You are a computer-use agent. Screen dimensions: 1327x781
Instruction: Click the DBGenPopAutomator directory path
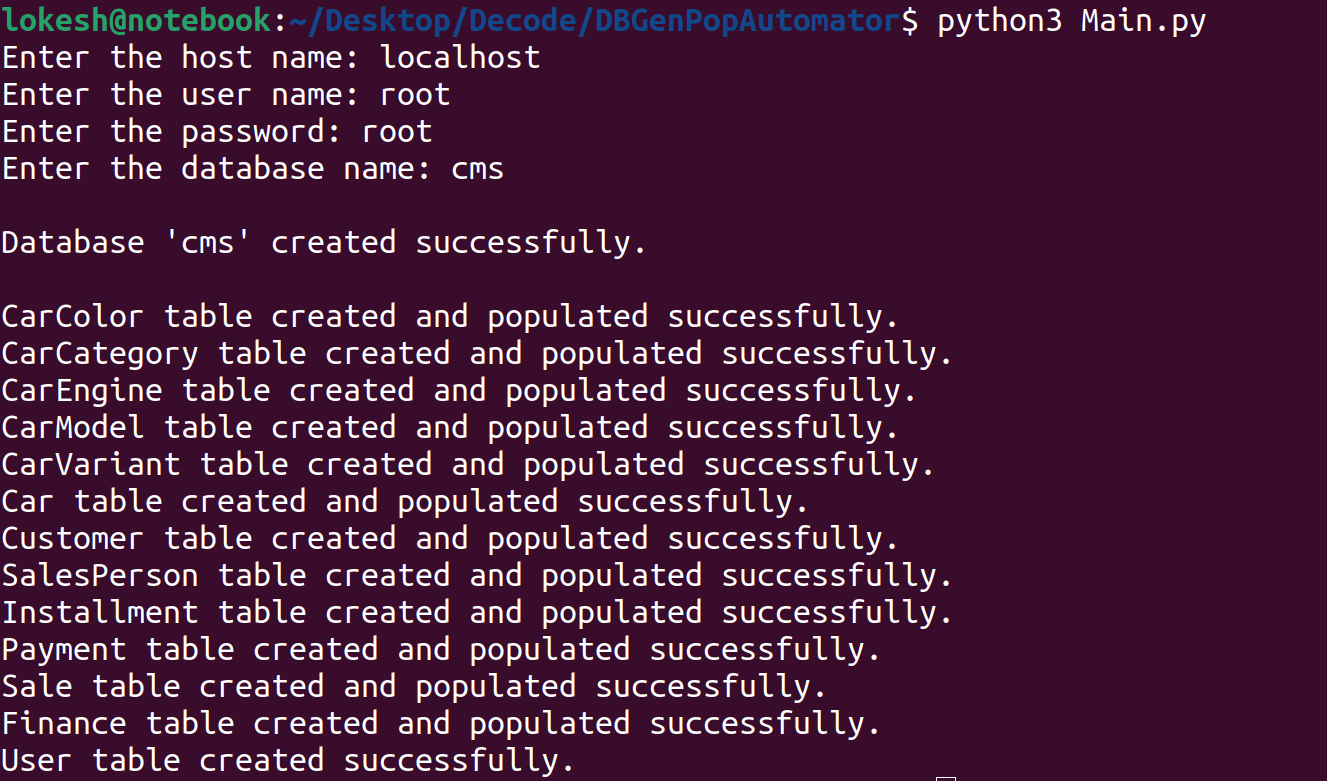(746, 20)
